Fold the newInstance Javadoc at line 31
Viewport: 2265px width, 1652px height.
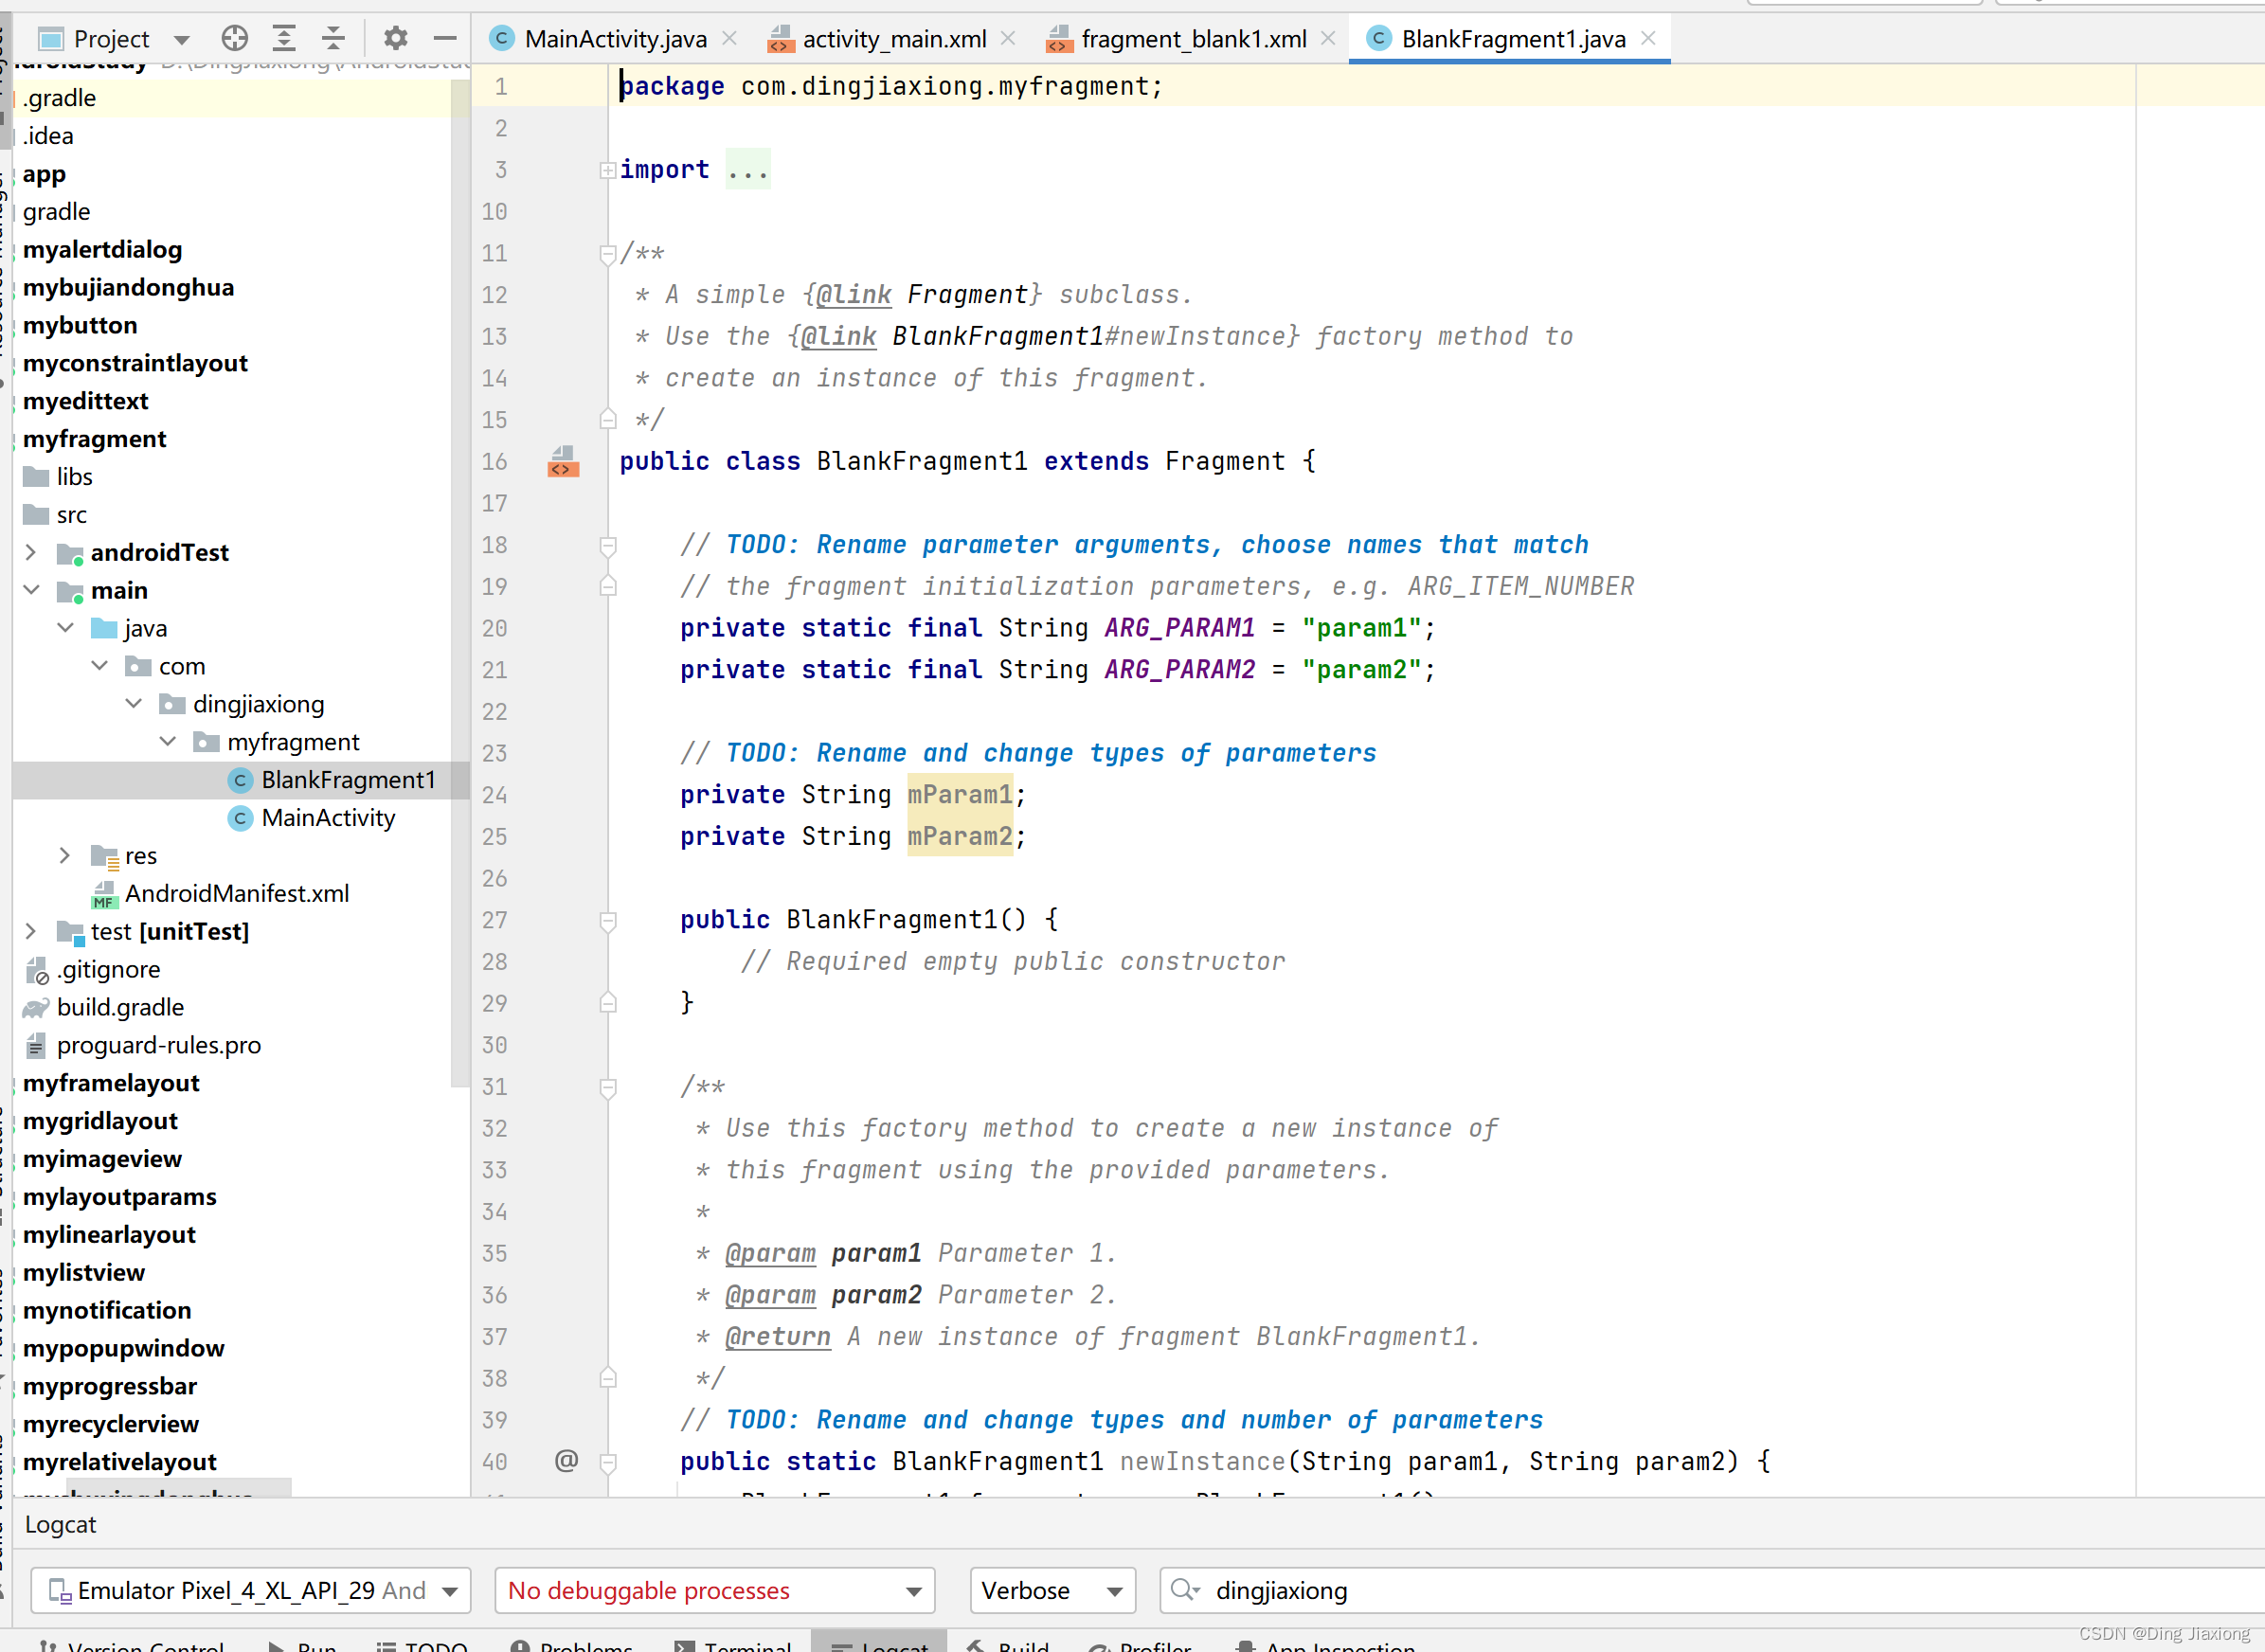[607, 1087]
